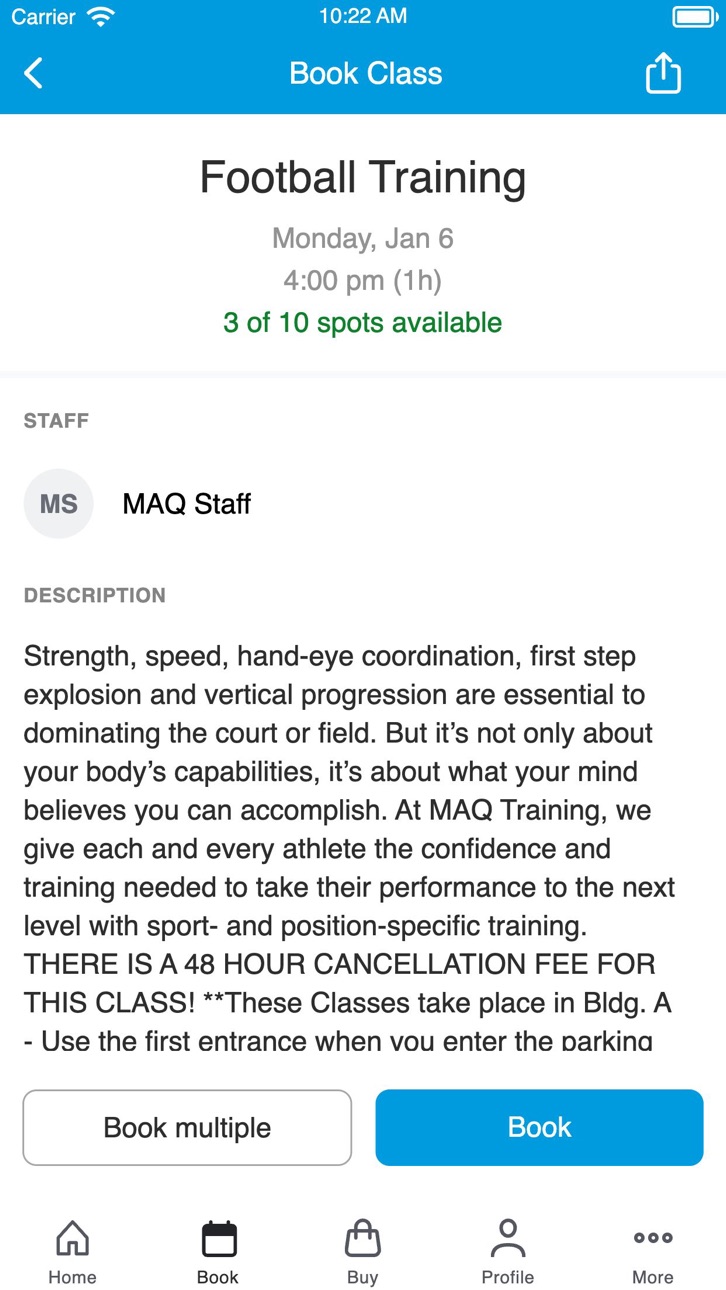Screen dimensions: 726x1290
Task: Tap the Home house icon
Action: tap(72, 1238)
